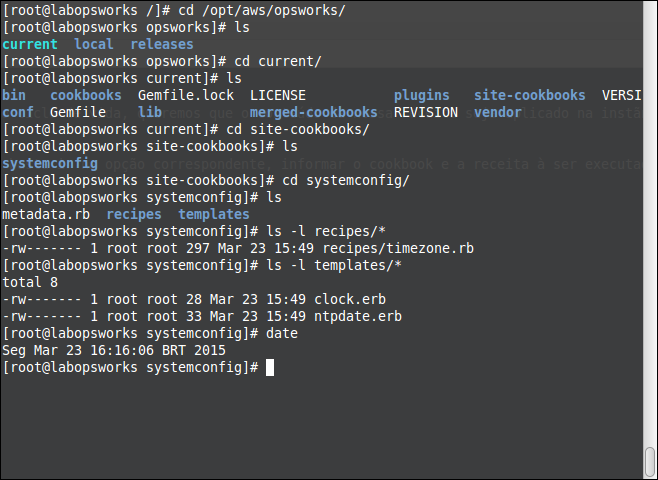Click the block cursor at the prompt
The height and width of the screenshot is (480, 658).
(x=269, y=368)
